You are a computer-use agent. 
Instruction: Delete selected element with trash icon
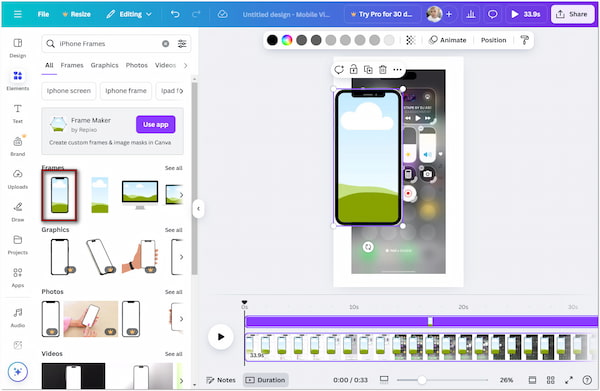point(383,70)
